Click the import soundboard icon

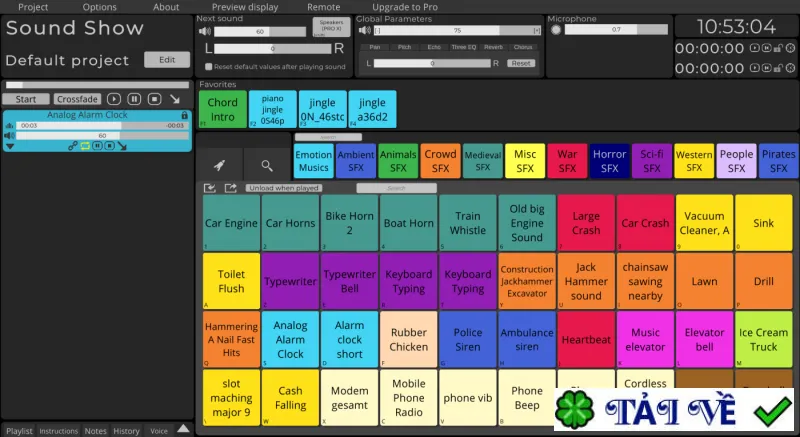210,188
